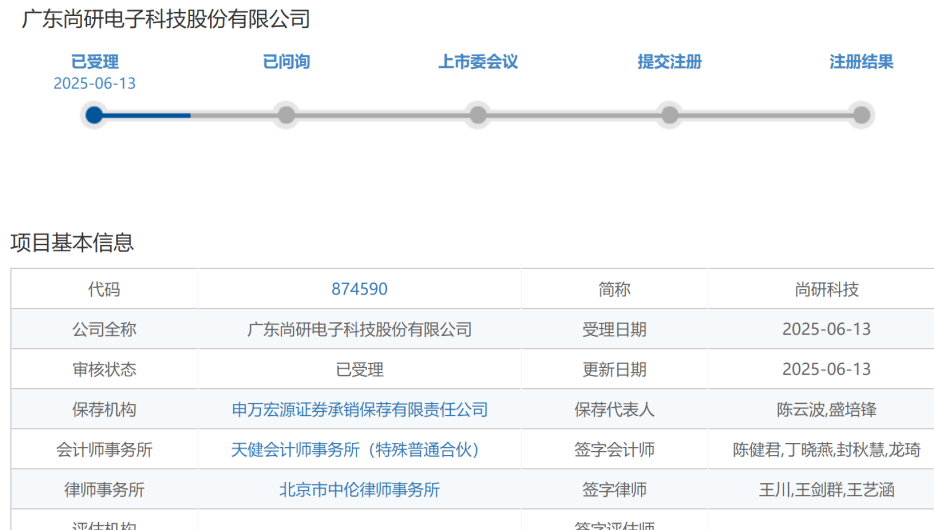Click the 保荐代表人 label cell

(614, 409)
